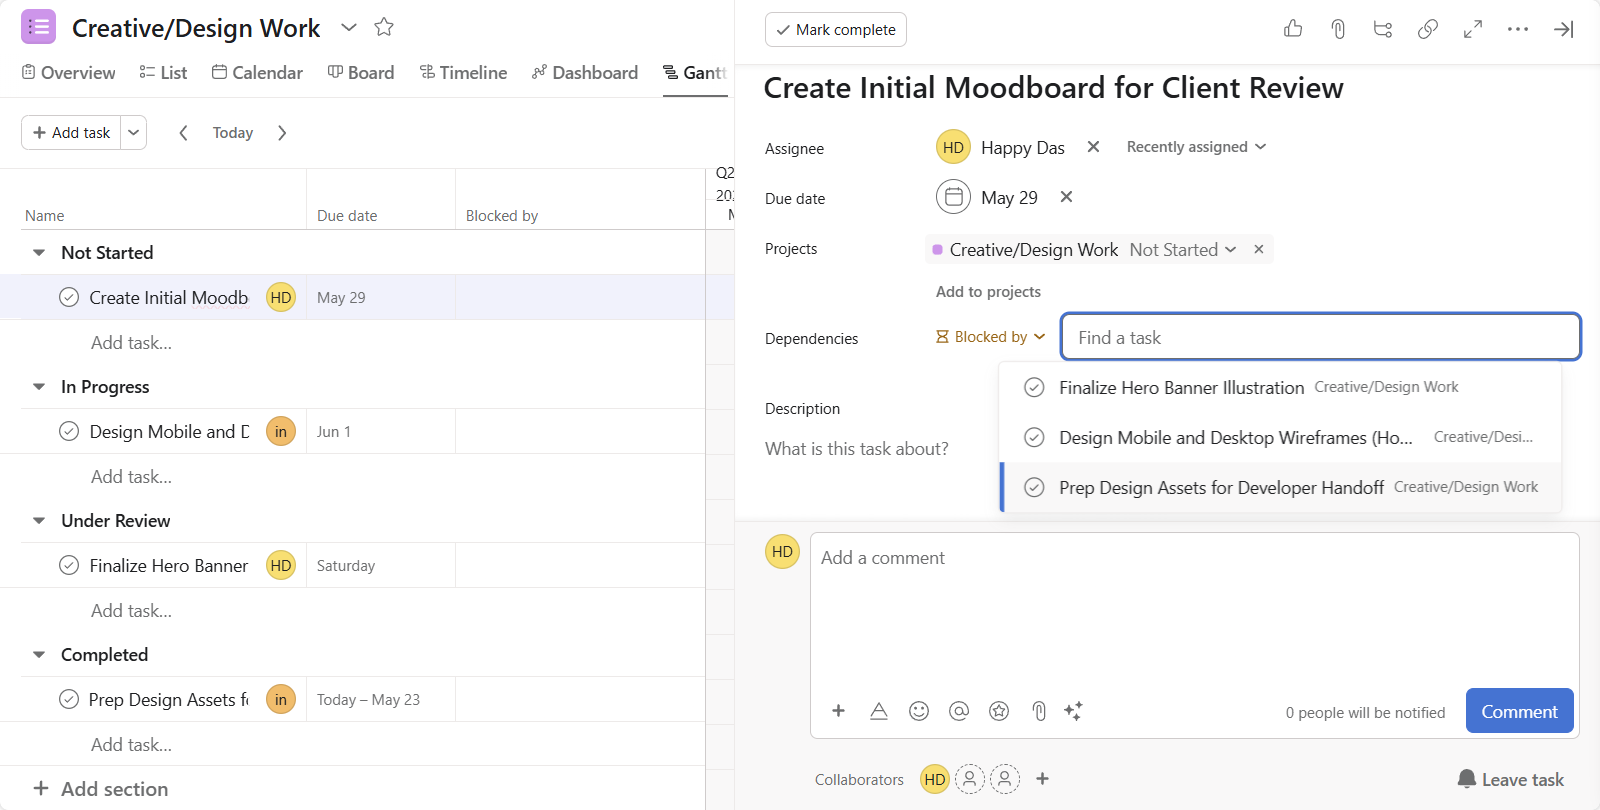Viewport: 1600px width, 810px height.
Task: Click Jun 1 due date cell
Action: [x=380, y=431]
